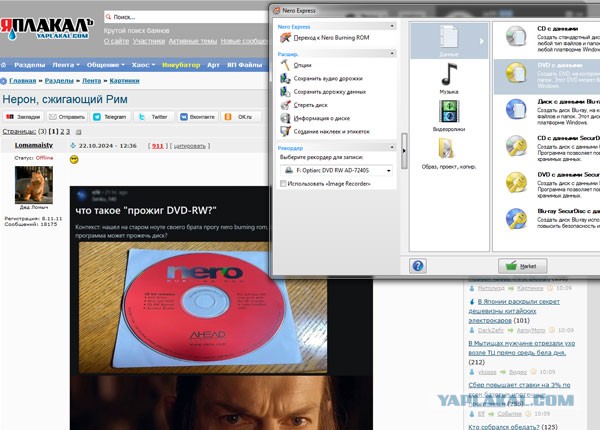The height and width of the screenshot is (430, 600).
Task: Share via the Вконтакте button
Action: tap(198, 117)
